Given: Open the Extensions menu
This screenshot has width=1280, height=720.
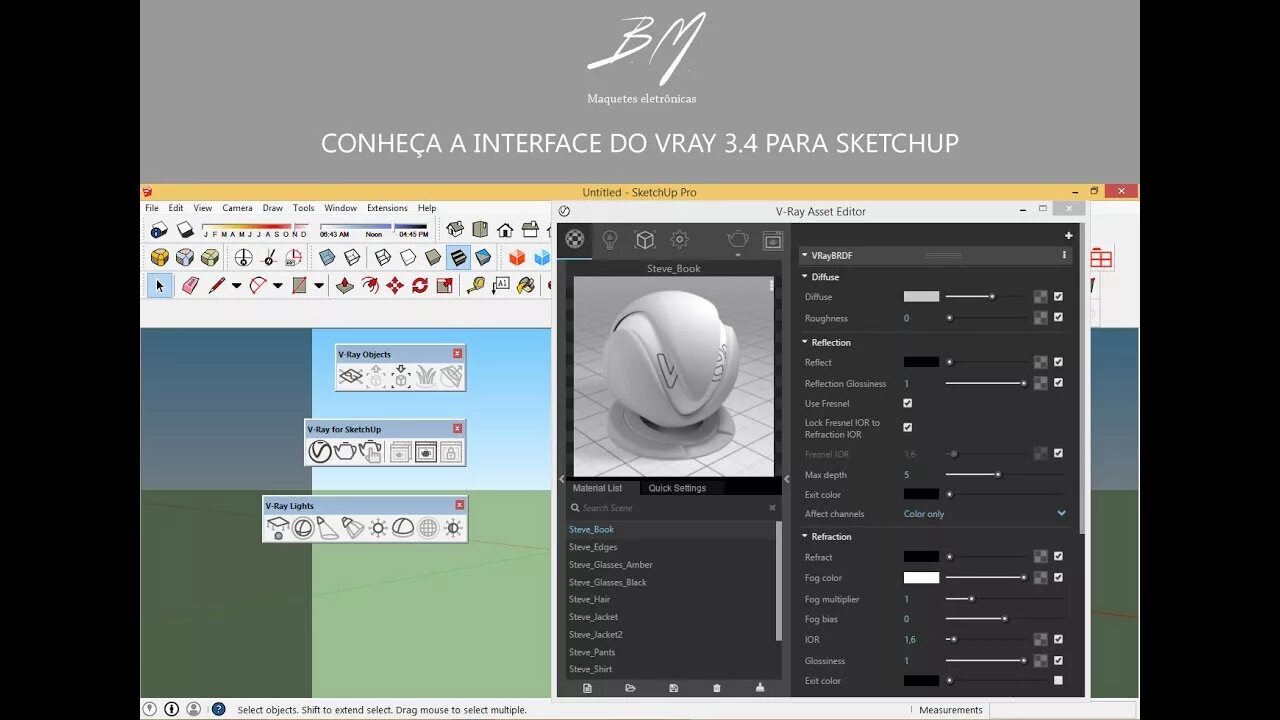Looking at the screenshot, I should (x=387, y=208).
